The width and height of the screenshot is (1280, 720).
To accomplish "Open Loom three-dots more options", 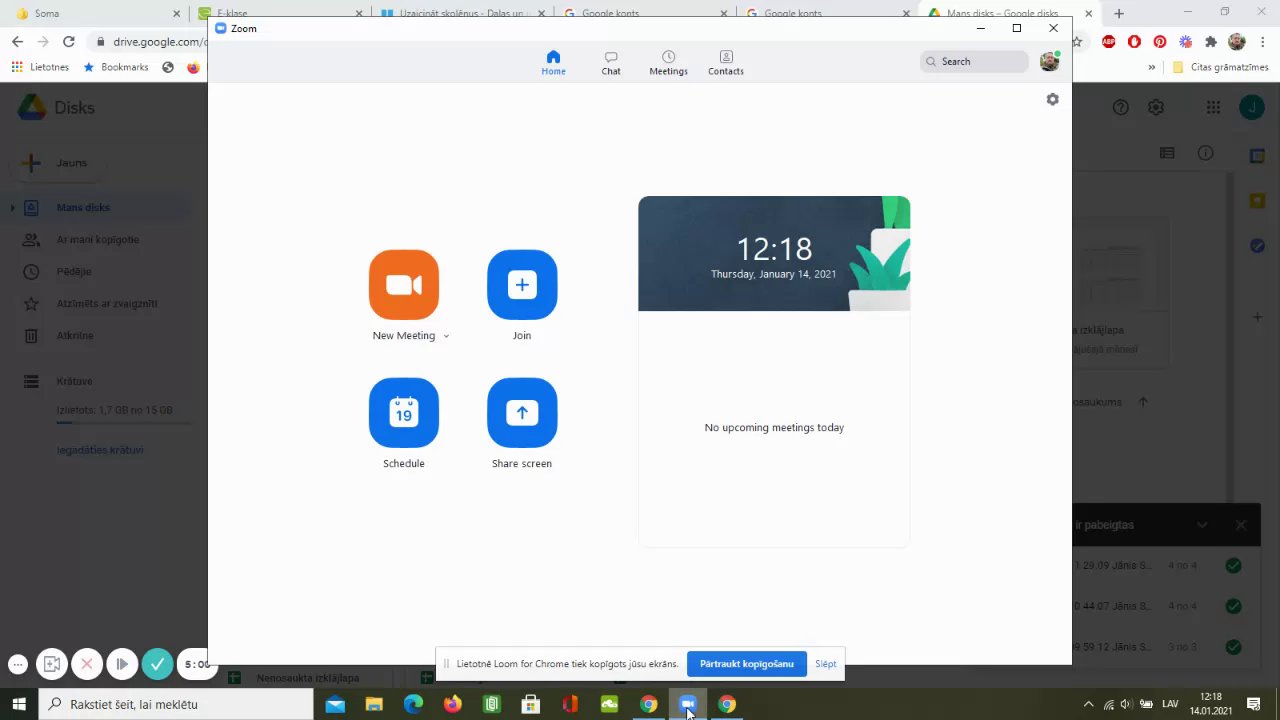I will pos(17,664).
